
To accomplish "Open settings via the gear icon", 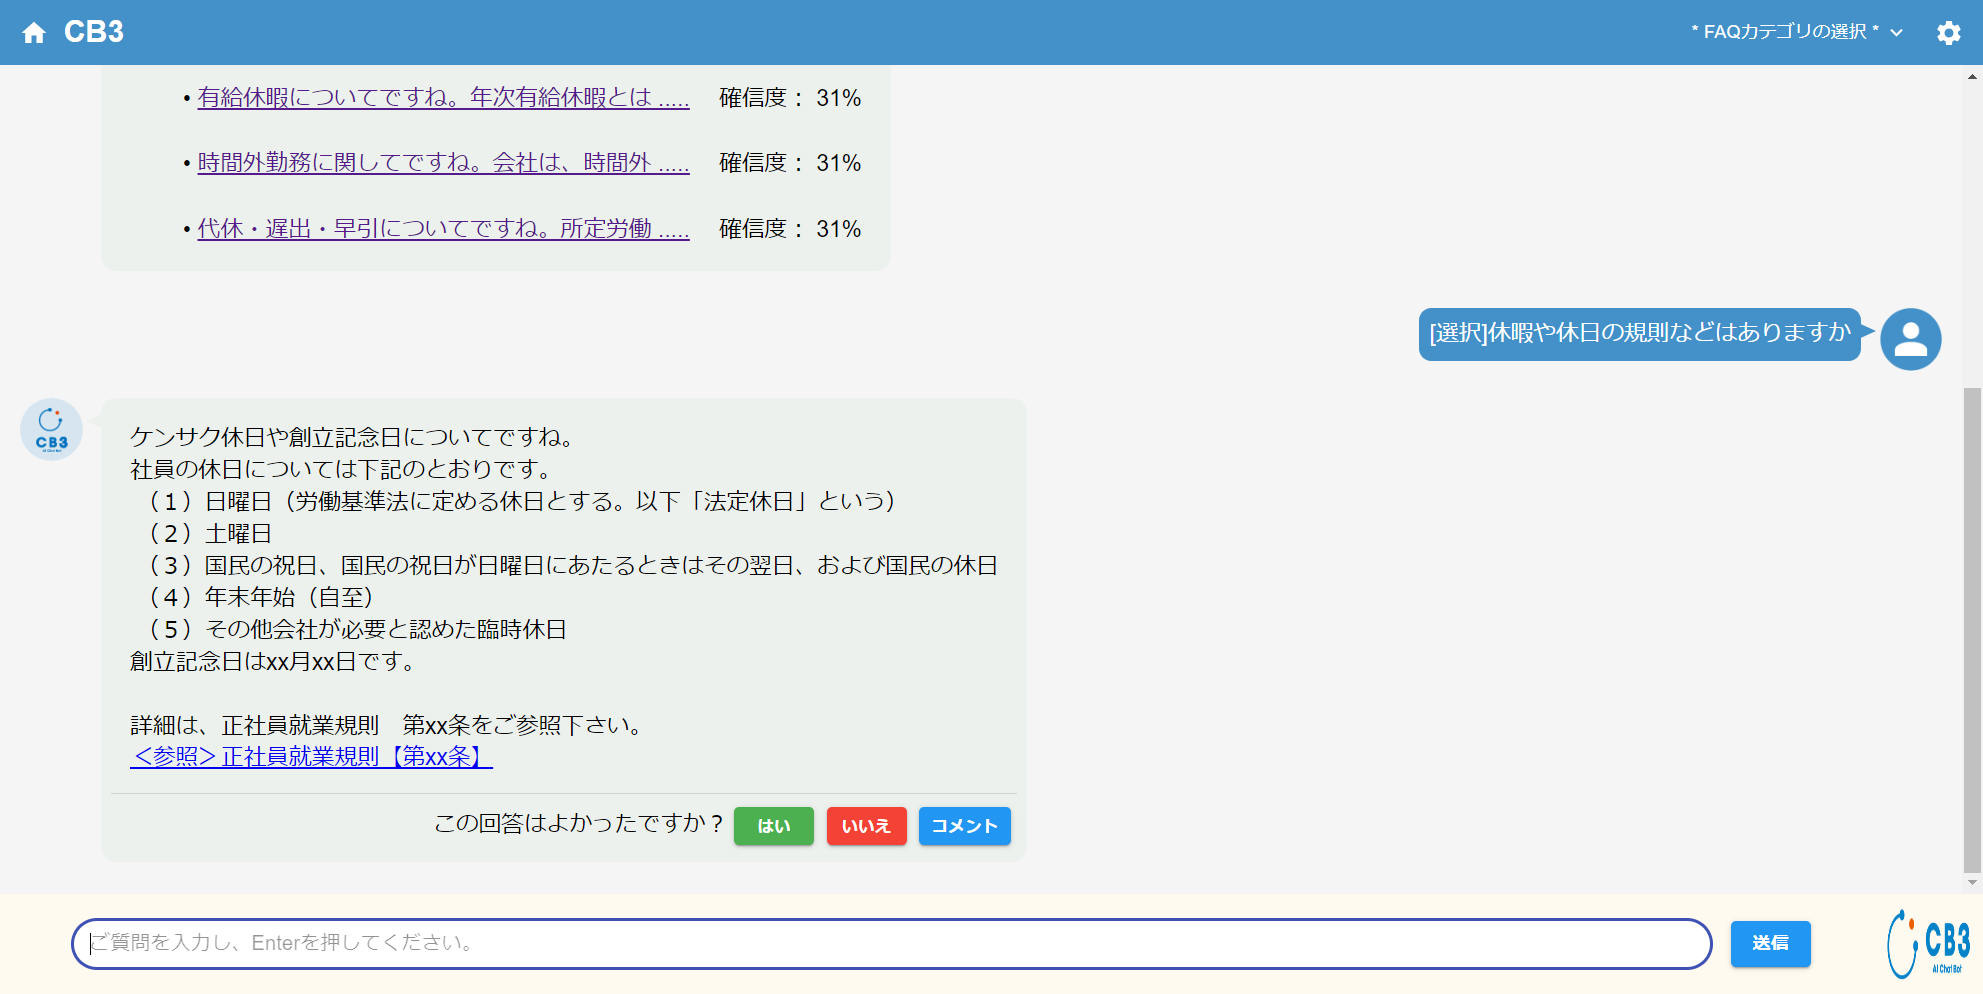I will point(1948,33).
